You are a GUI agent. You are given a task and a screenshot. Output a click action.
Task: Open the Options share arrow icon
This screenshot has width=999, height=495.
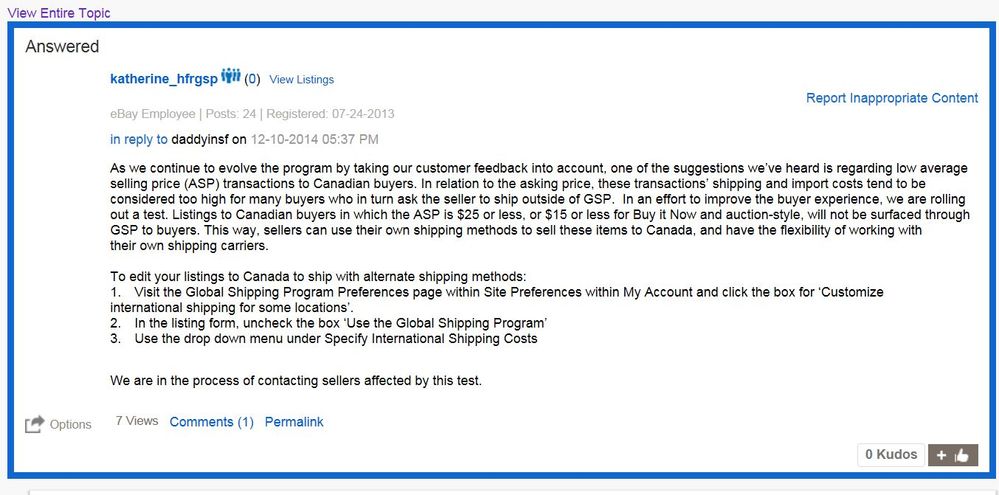34,424
